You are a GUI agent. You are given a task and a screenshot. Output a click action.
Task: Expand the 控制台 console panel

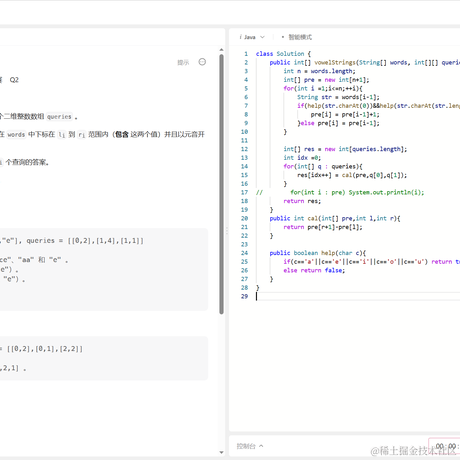tap(250, 446)
